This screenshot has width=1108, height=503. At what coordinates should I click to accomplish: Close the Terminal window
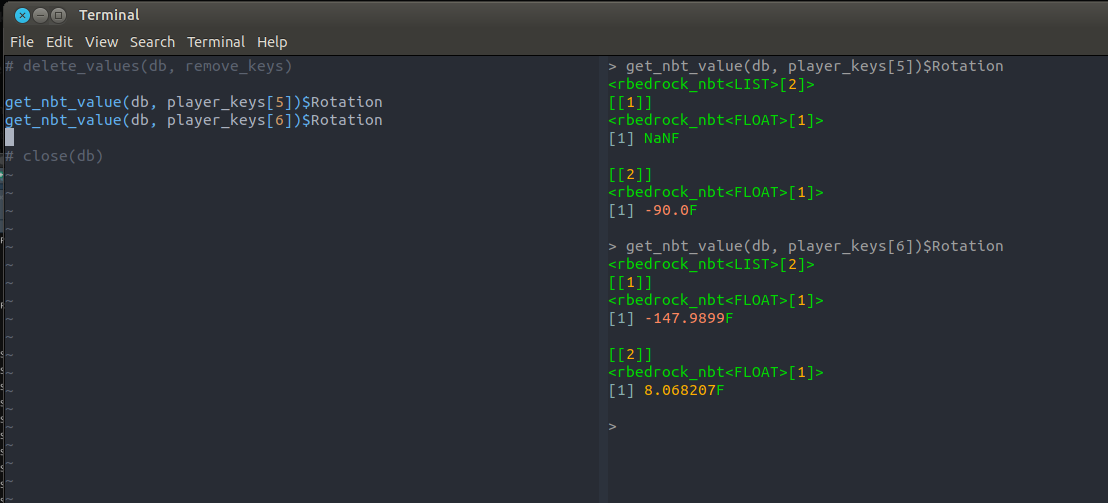22,15
